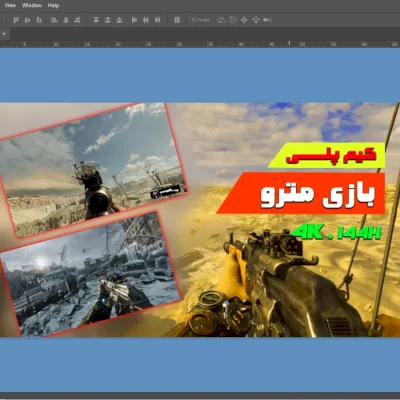The height and width of the screenshot is (400, 400).
Task: Click Align left edges icon
Action: (x=54, y=20)
